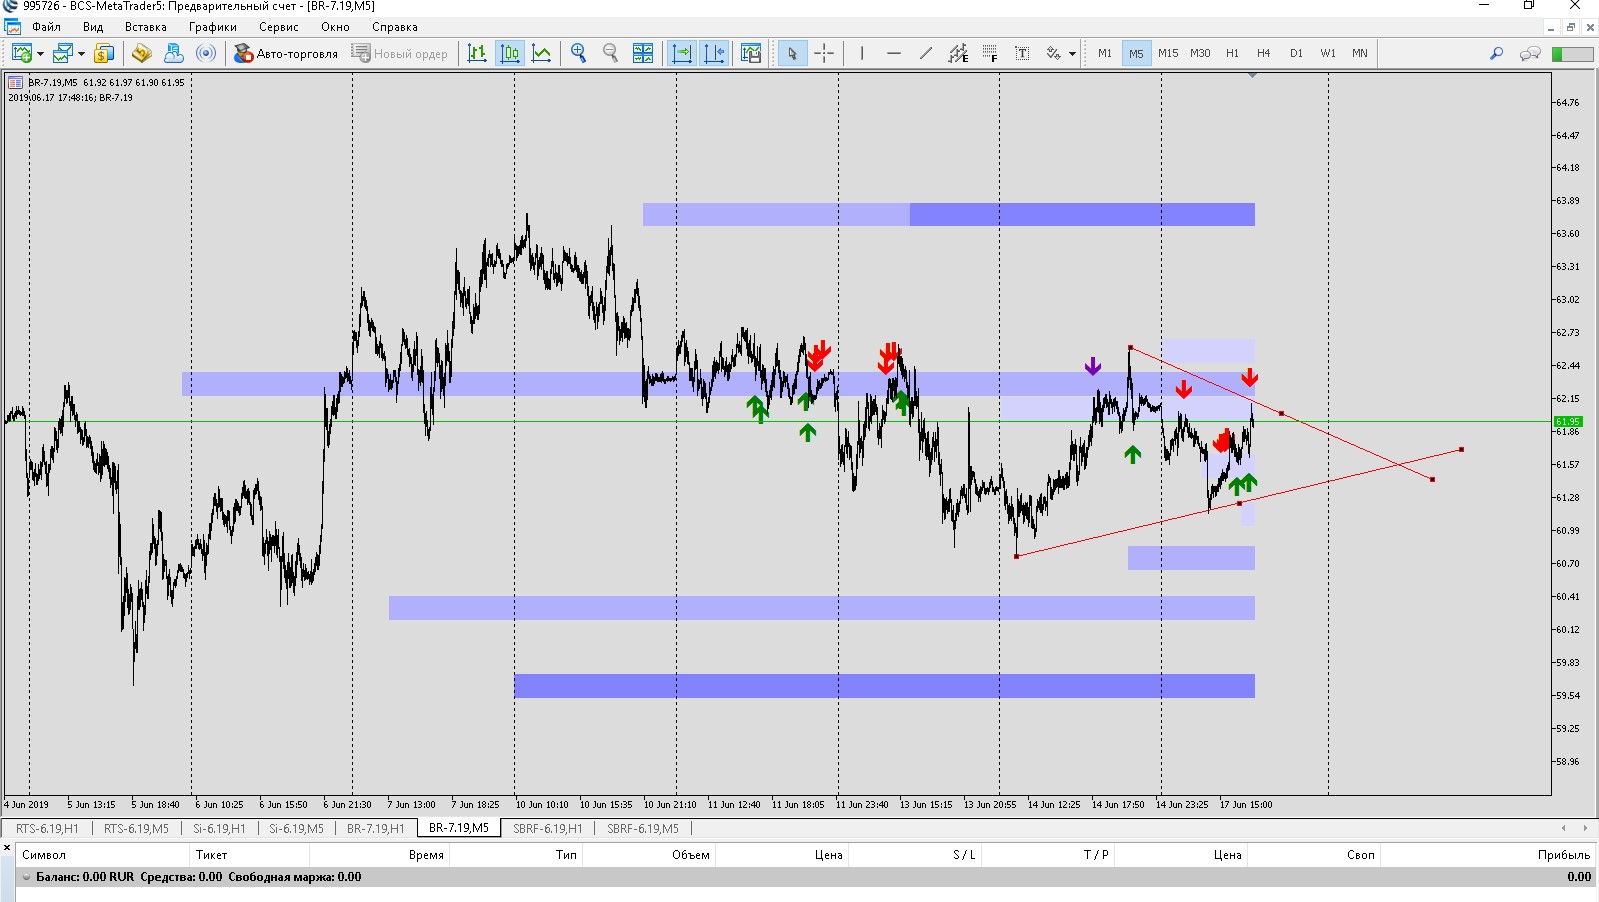Open the Вставка menu
The image size is (1599, 902).
[x=146, y=27]
